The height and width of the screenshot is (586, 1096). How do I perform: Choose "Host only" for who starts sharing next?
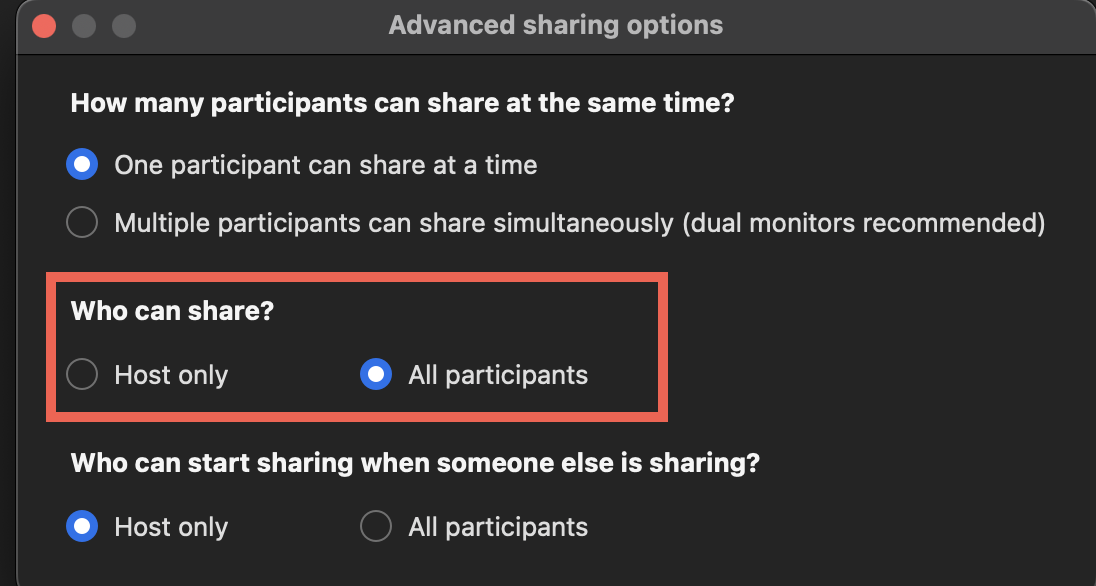click(x=81, y=526)
